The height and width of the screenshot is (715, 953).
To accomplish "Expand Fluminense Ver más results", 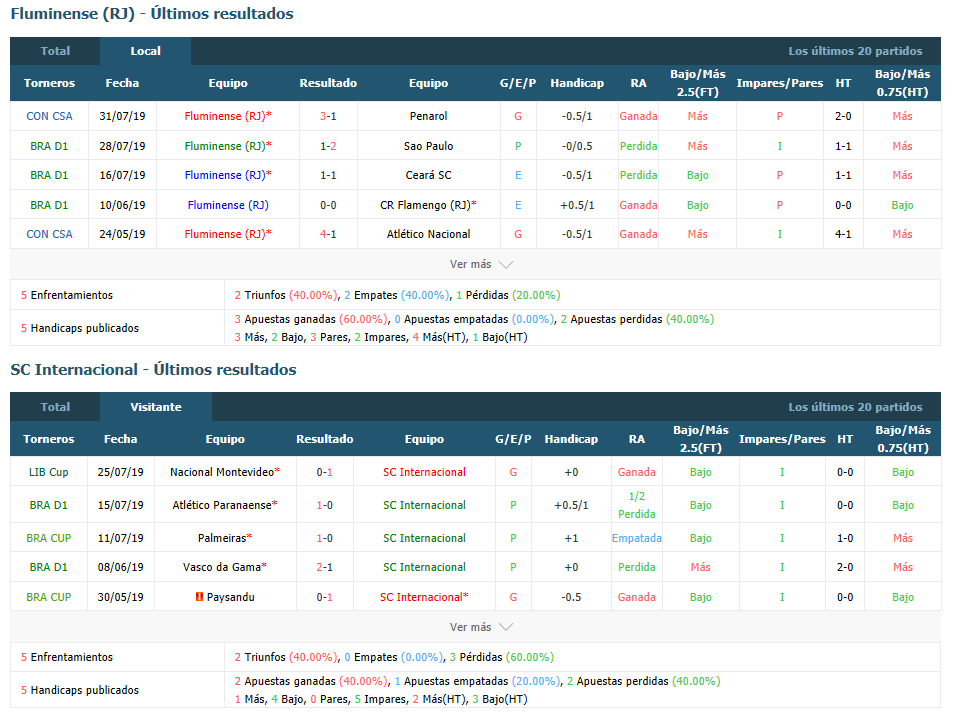I will (x=481, y=264).
